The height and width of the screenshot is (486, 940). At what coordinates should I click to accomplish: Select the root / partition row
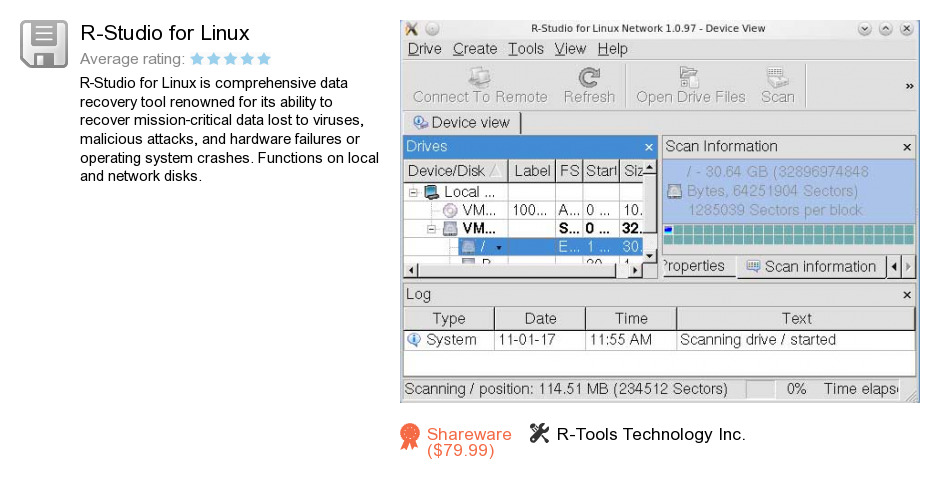pos(523,246)
